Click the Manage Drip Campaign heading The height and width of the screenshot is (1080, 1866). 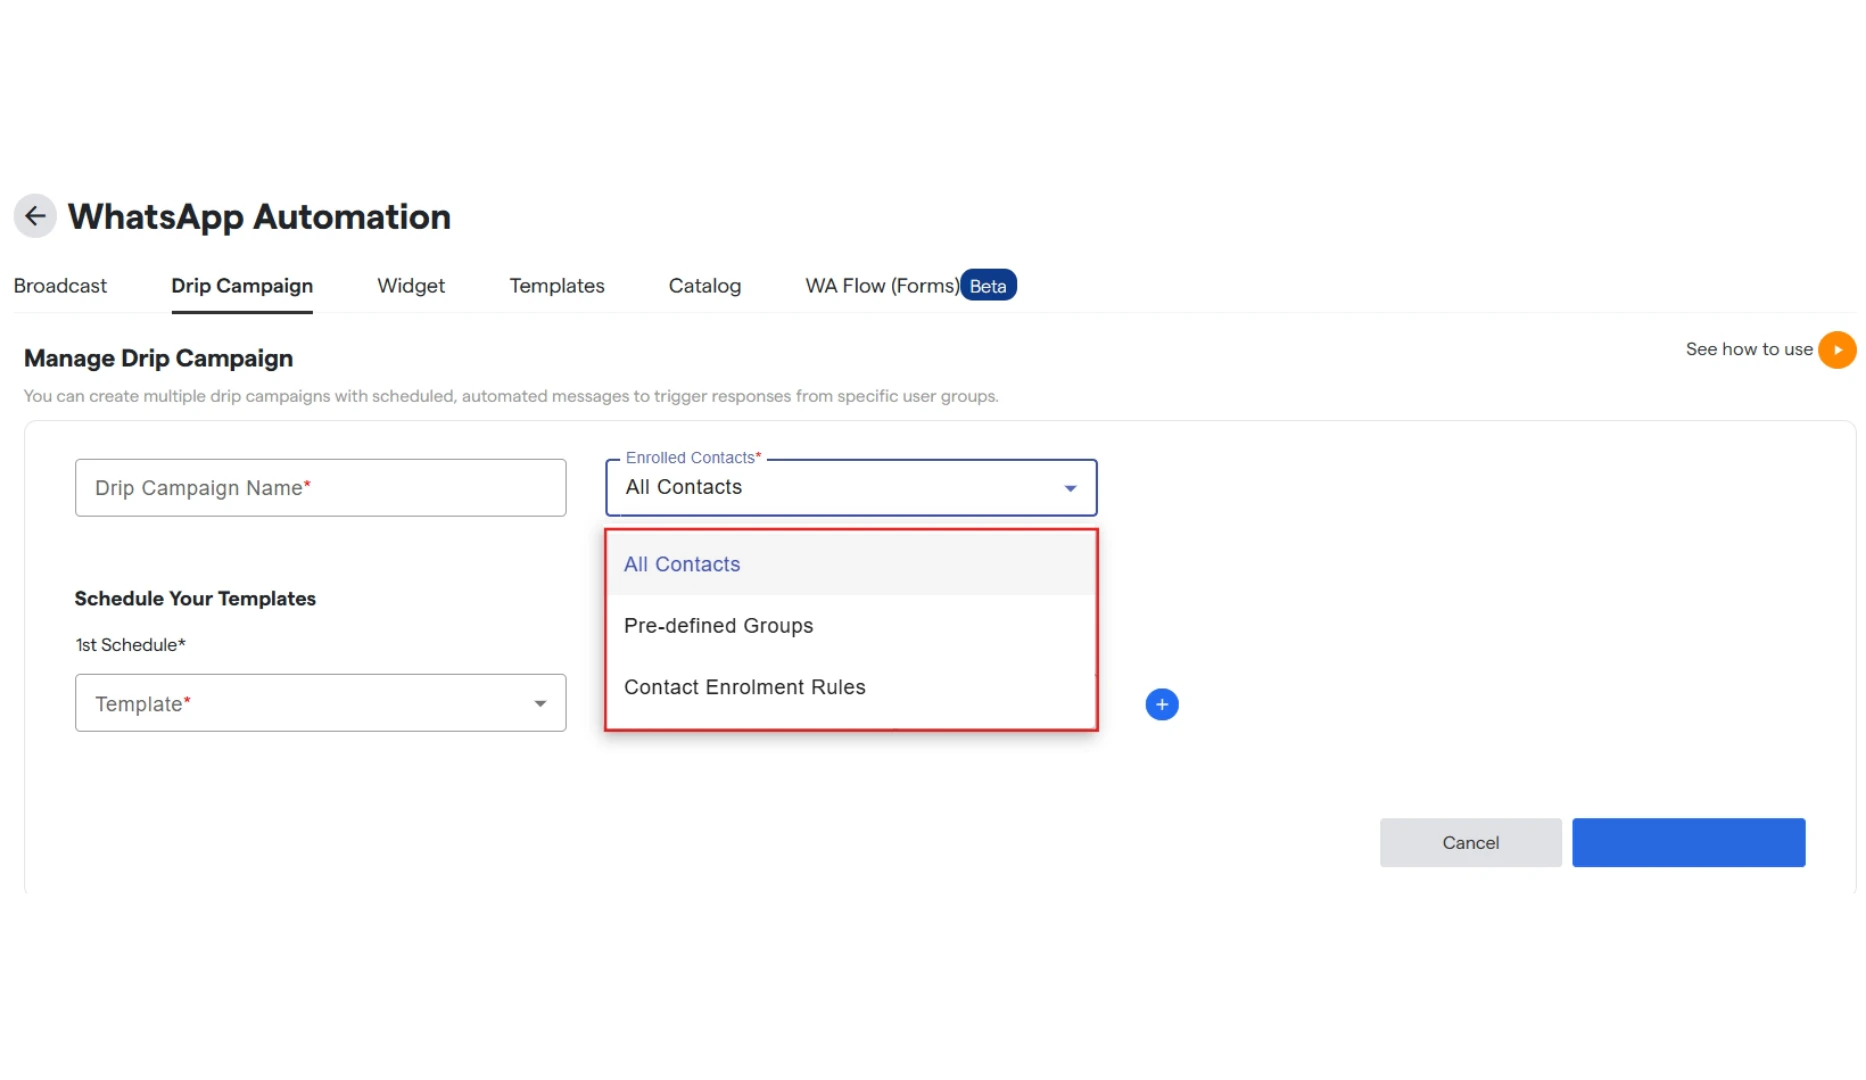point(158,358)
